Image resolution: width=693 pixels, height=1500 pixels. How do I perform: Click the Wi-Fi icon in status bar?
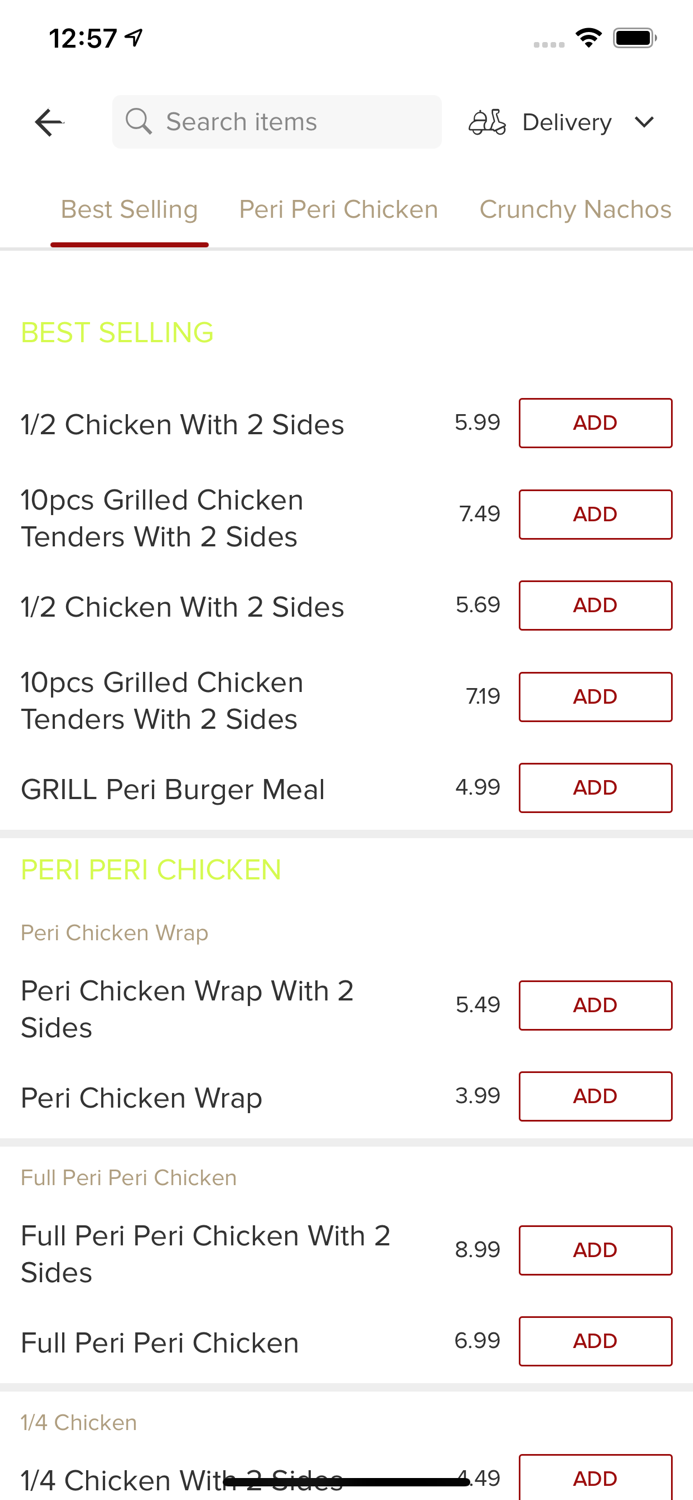coord(589,37)
